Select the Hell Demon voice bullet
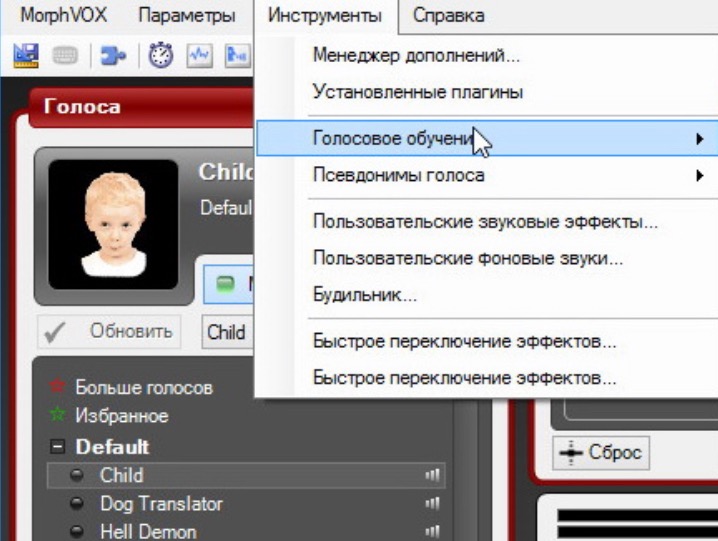718x541 pixels. point(77,532)
